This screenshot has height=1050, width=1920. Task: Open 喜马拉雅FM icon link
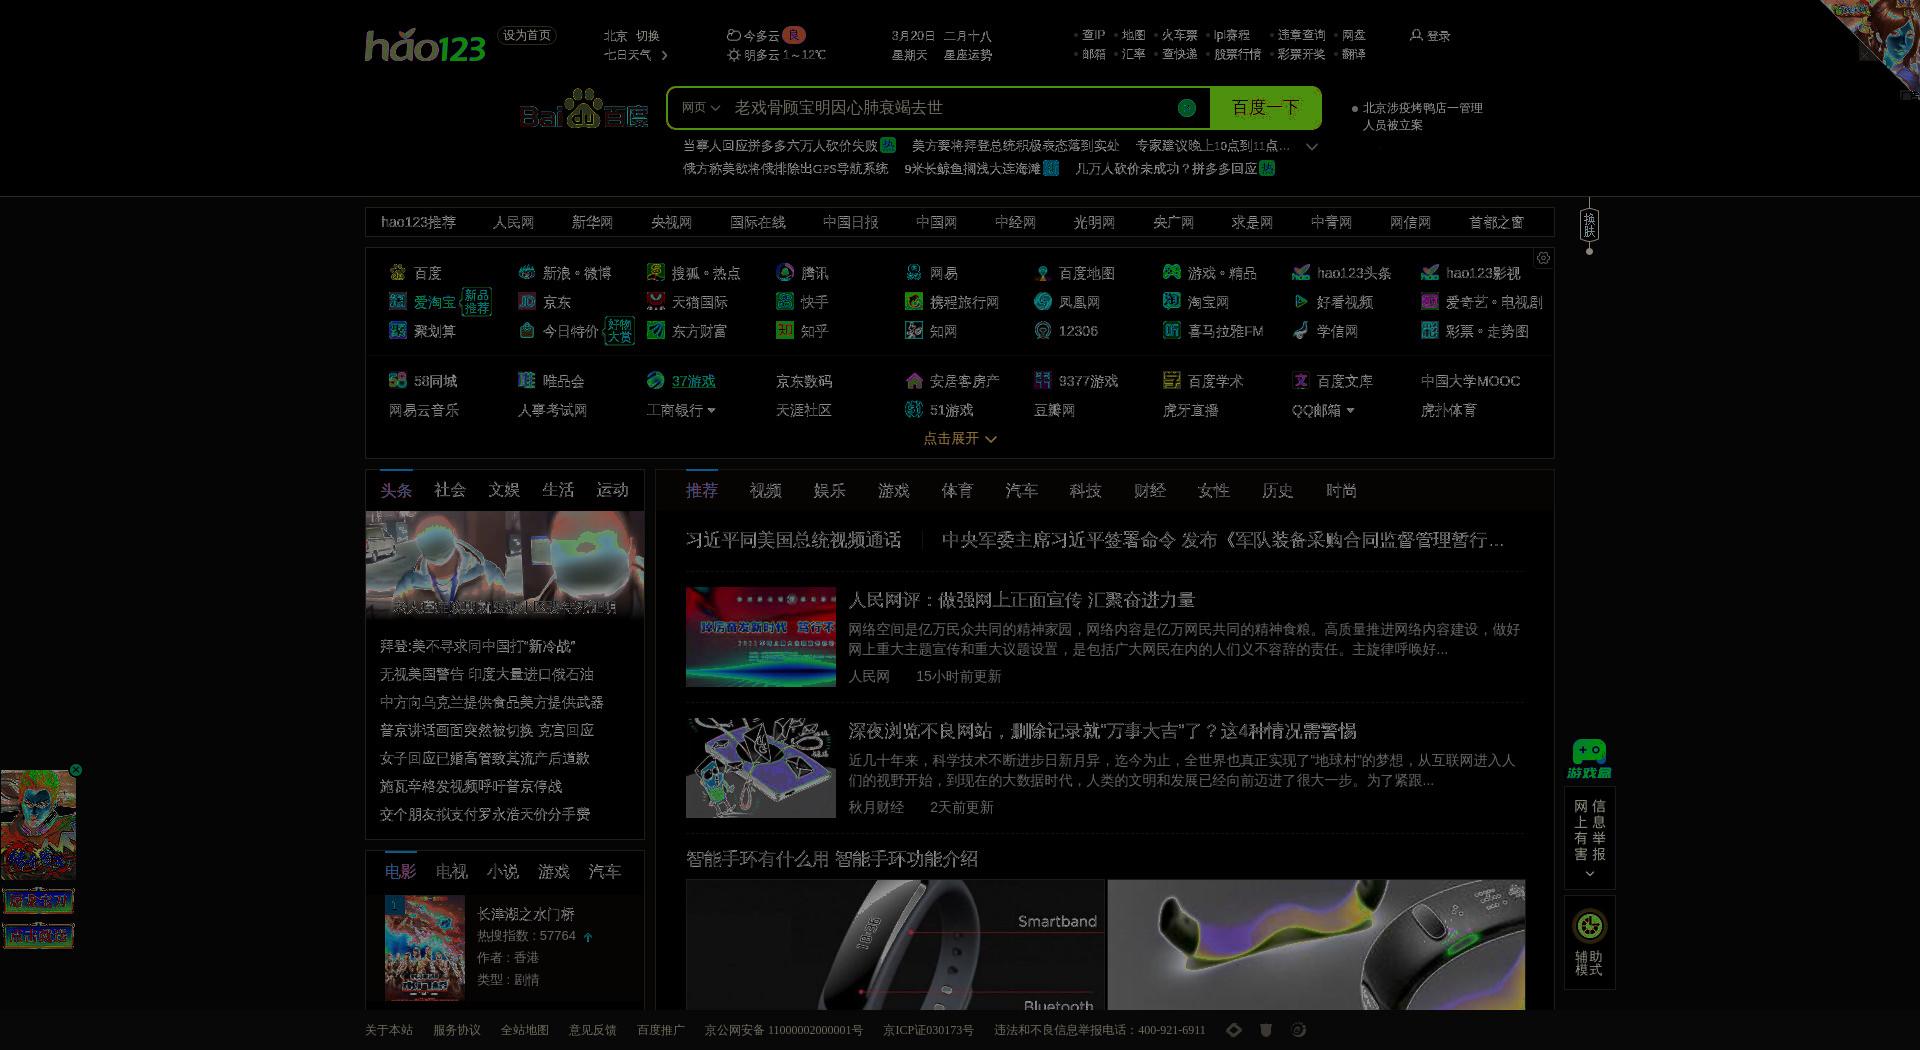1172,330
